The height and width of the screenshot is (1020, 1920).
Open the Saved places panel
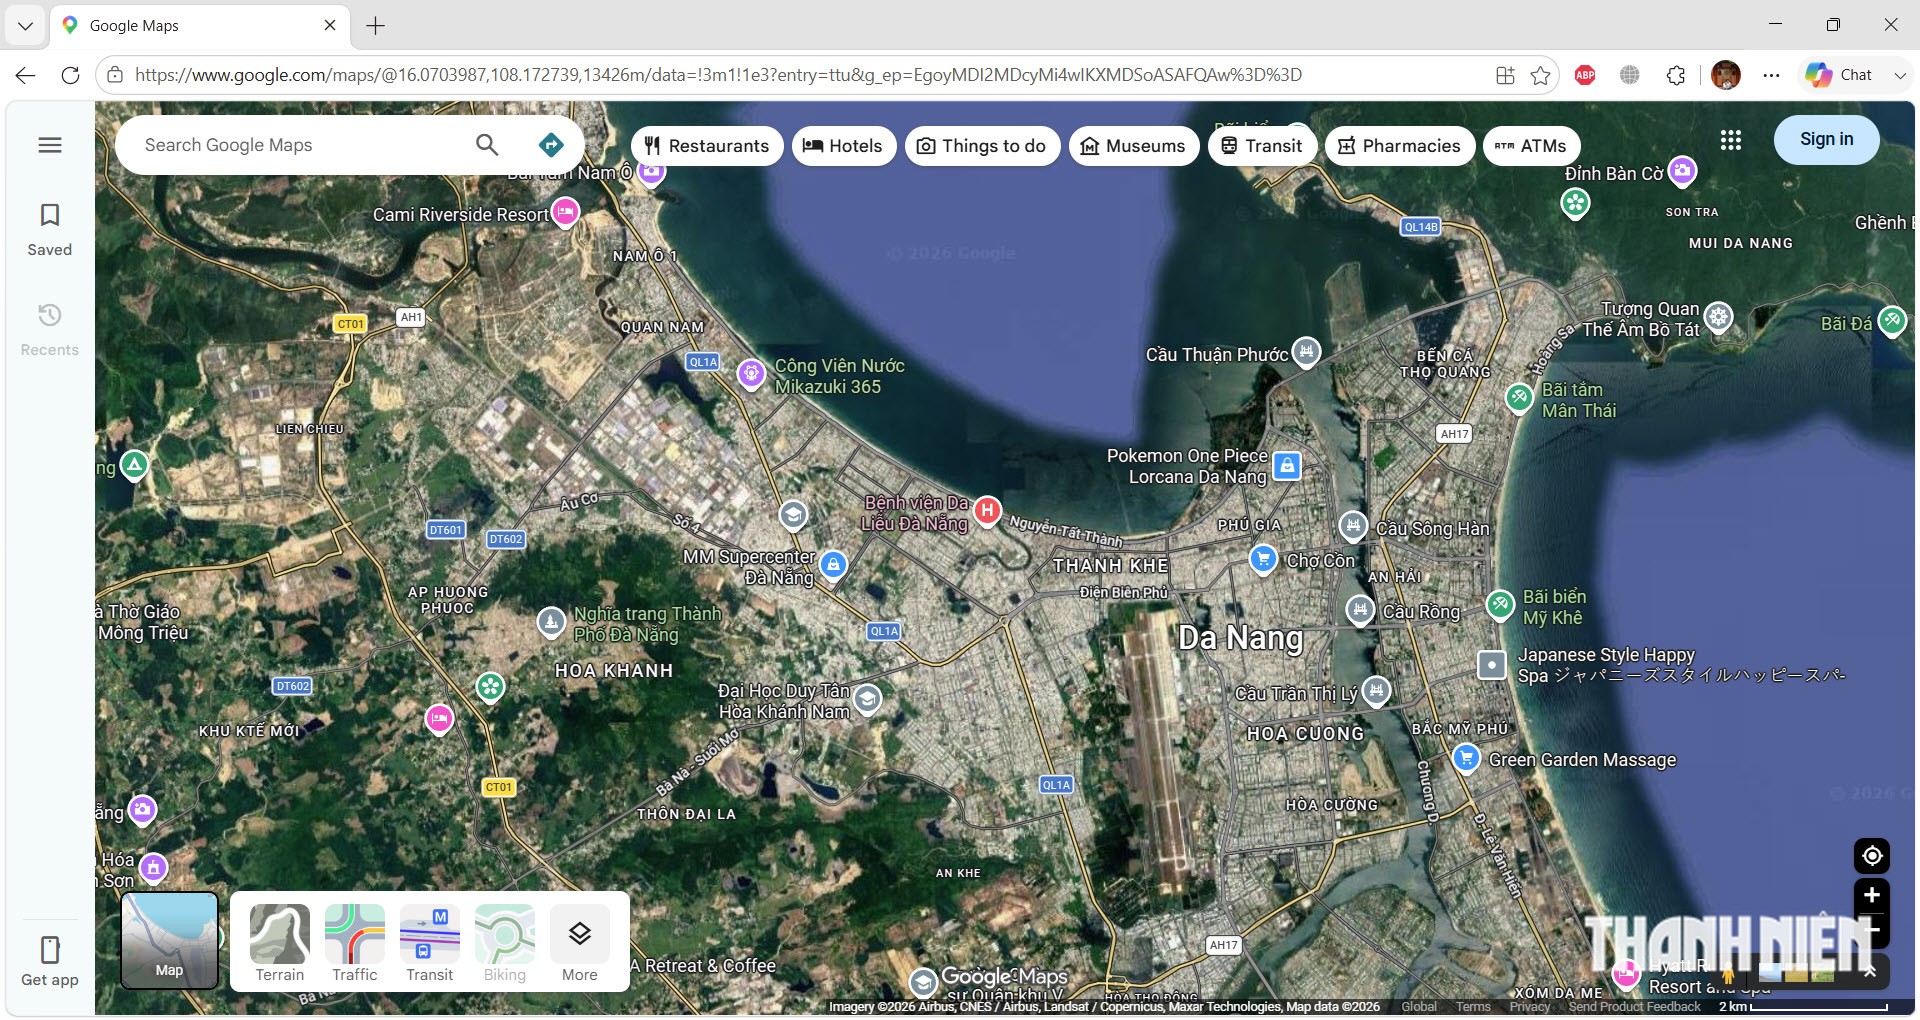point(50,230)
